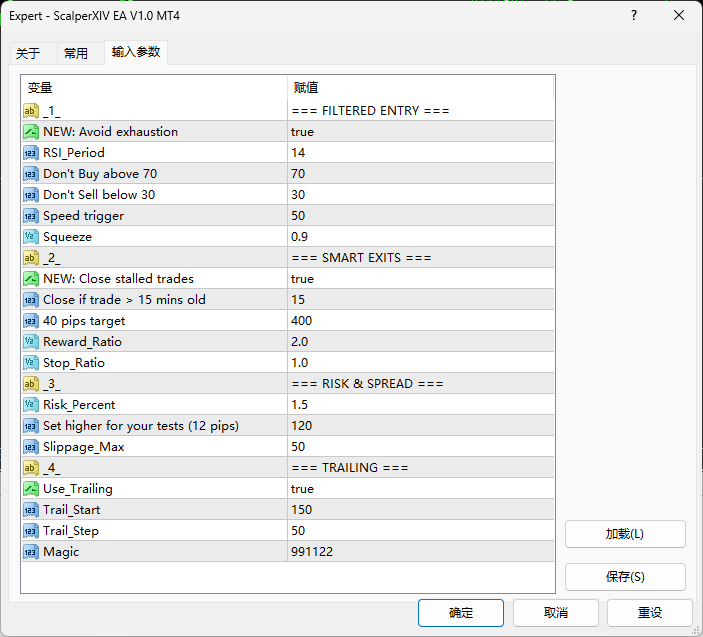Switch to the 关于 tab
703x637 pixels.
(x=28, y=53)
